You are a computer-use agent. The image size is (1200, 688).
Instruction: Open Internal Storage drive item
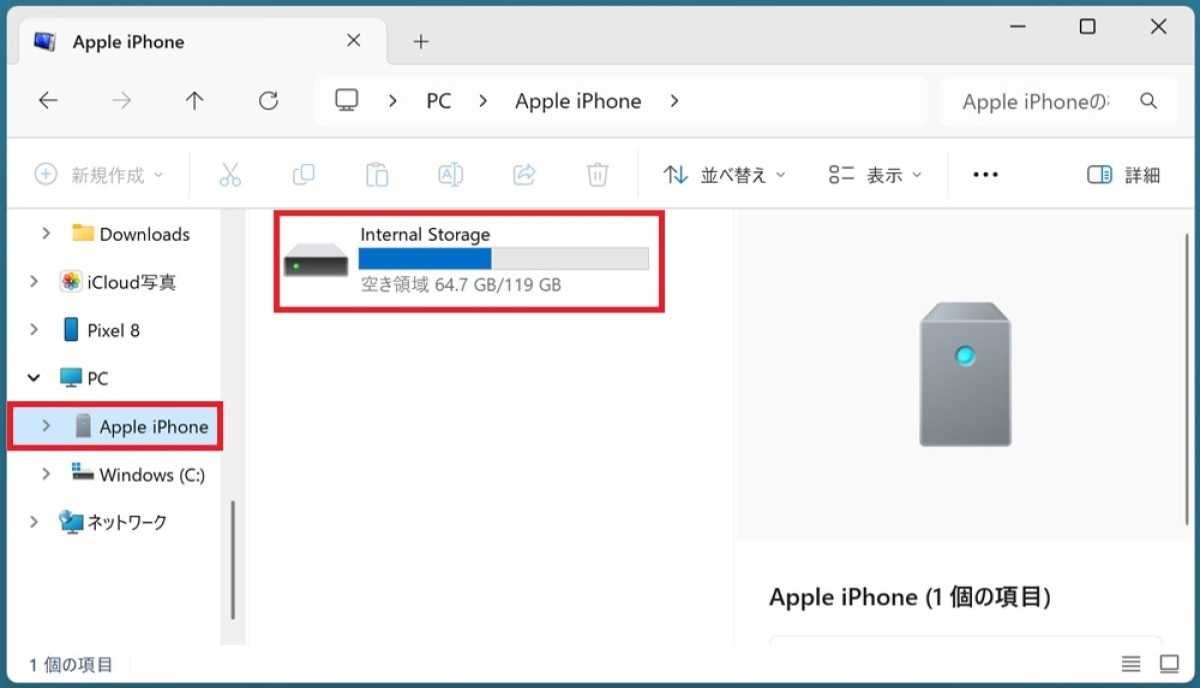click(467, 260)
